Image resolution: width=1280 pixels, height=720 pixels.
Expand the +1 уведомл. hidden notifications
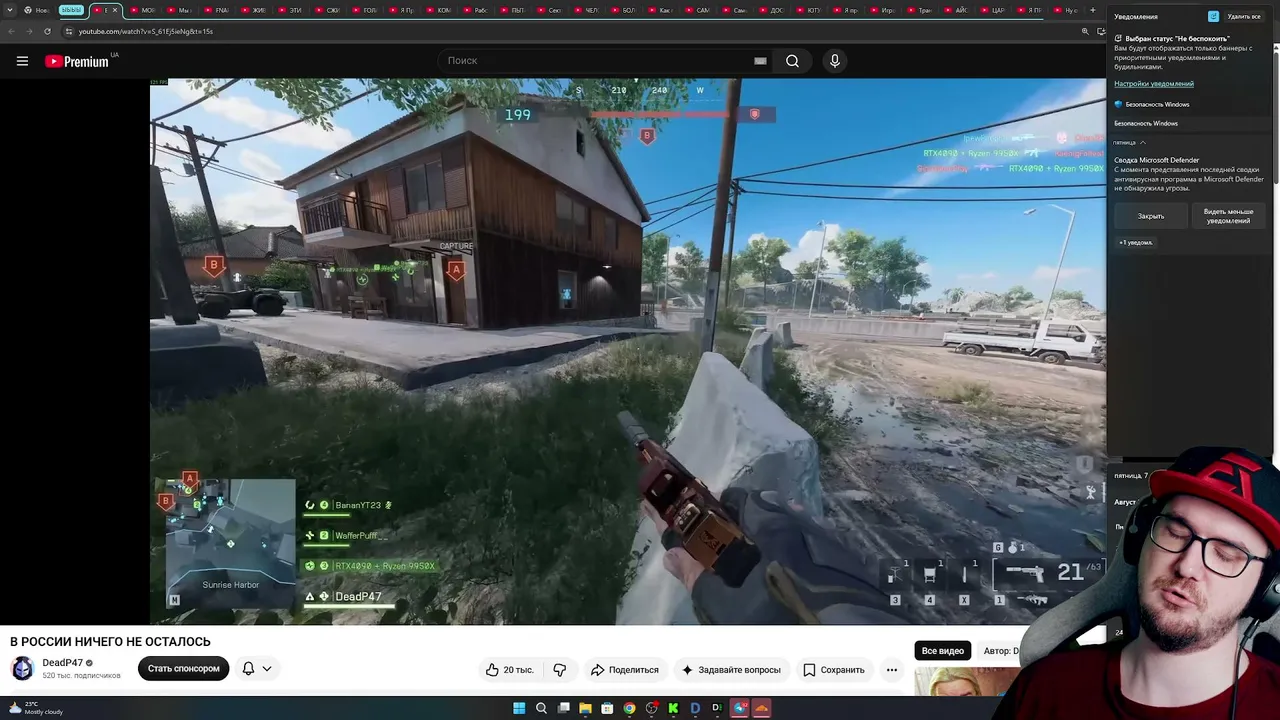(1136, 242)
